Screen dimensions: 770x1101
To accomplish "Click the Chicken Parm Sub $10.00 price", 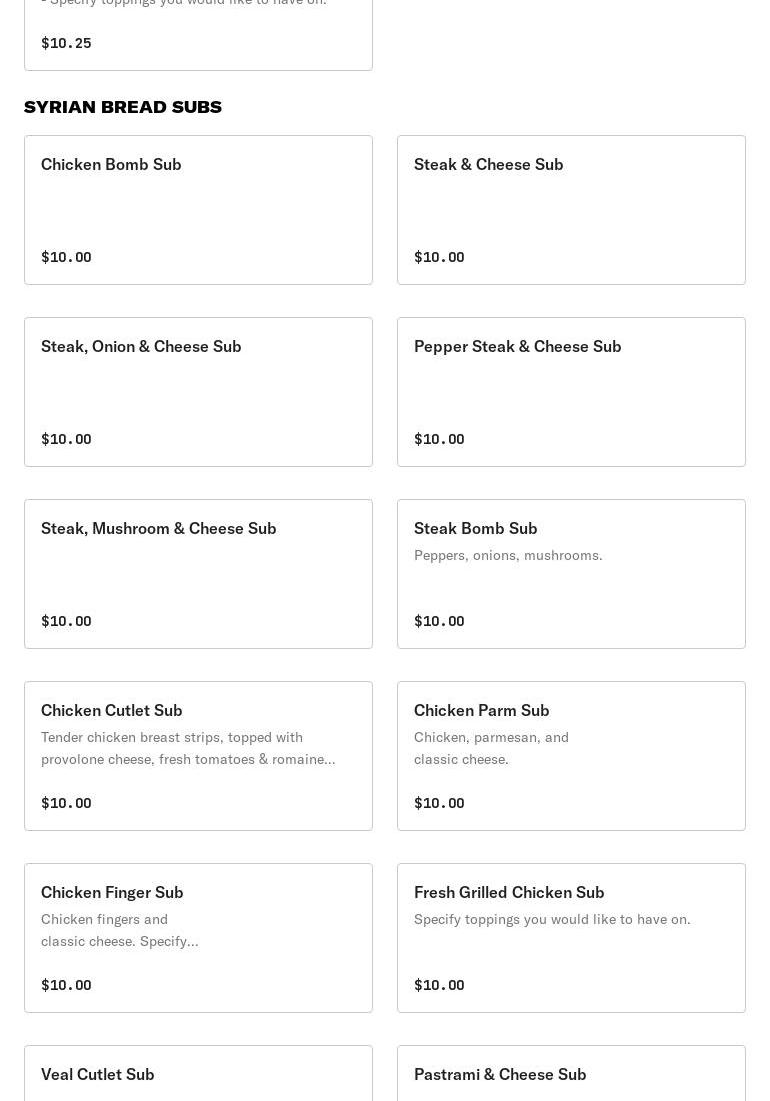I will point(439,803).
